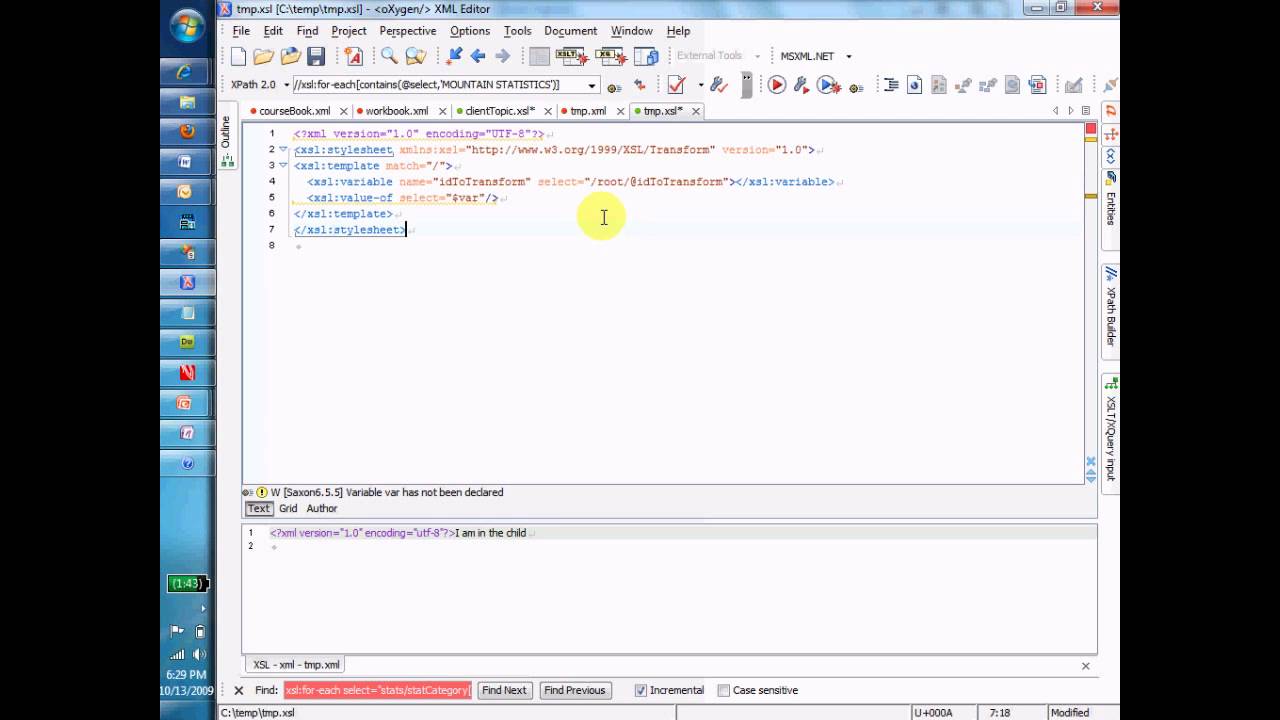The image size is (1280, 720).
Task: Save the file with the floppy disk icon
Action: click(316, 56)
